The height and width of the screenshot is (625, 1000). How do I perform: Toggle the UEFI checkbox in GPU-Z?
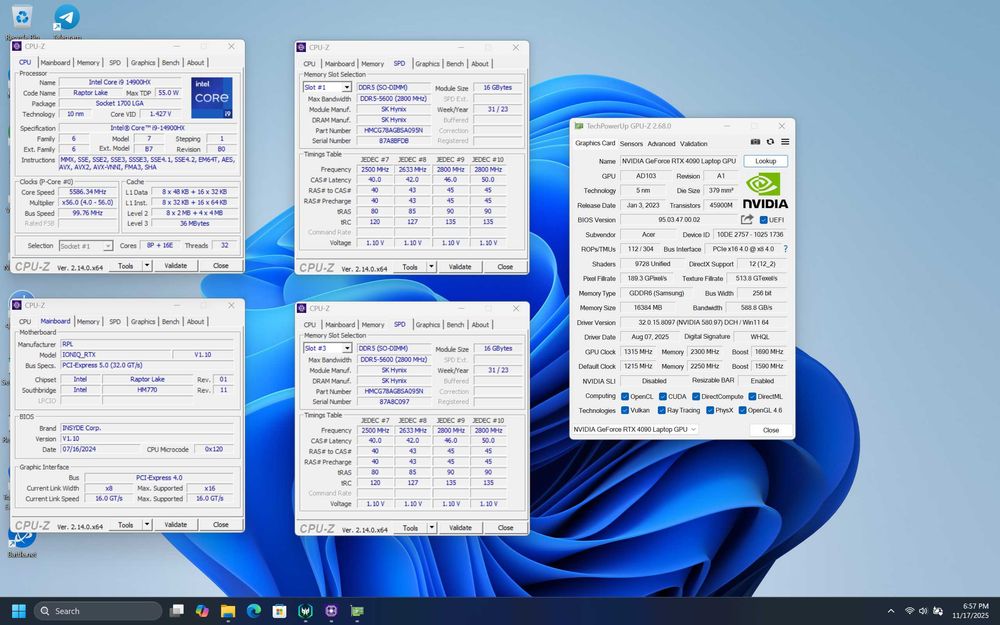[764, 220]
